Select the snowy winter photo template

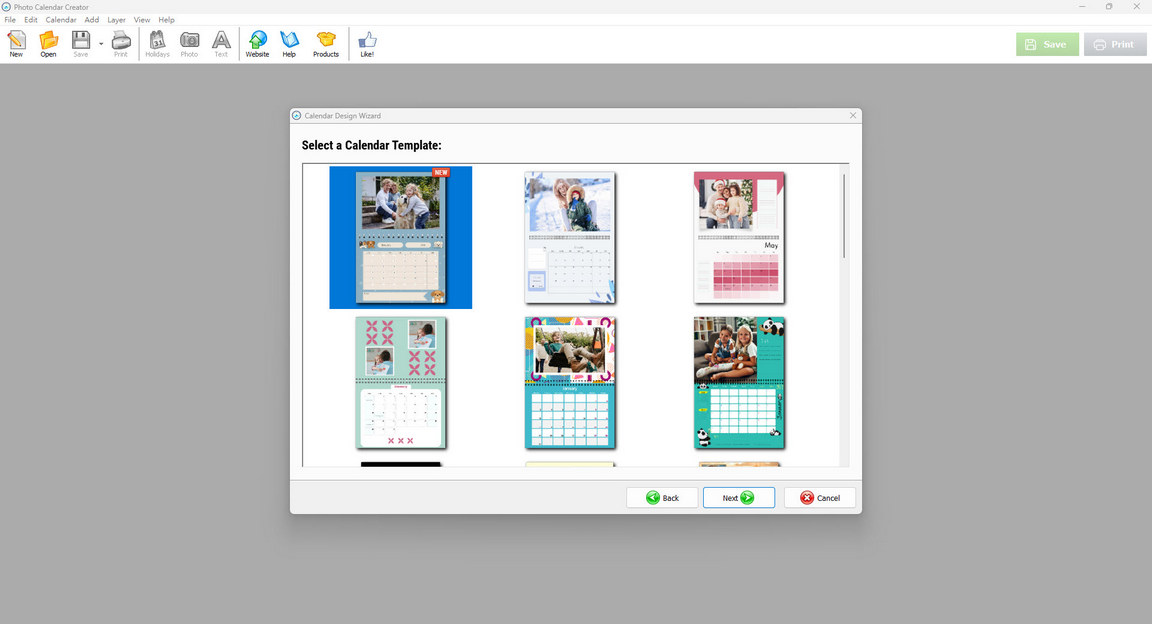[x=570, y=237]
